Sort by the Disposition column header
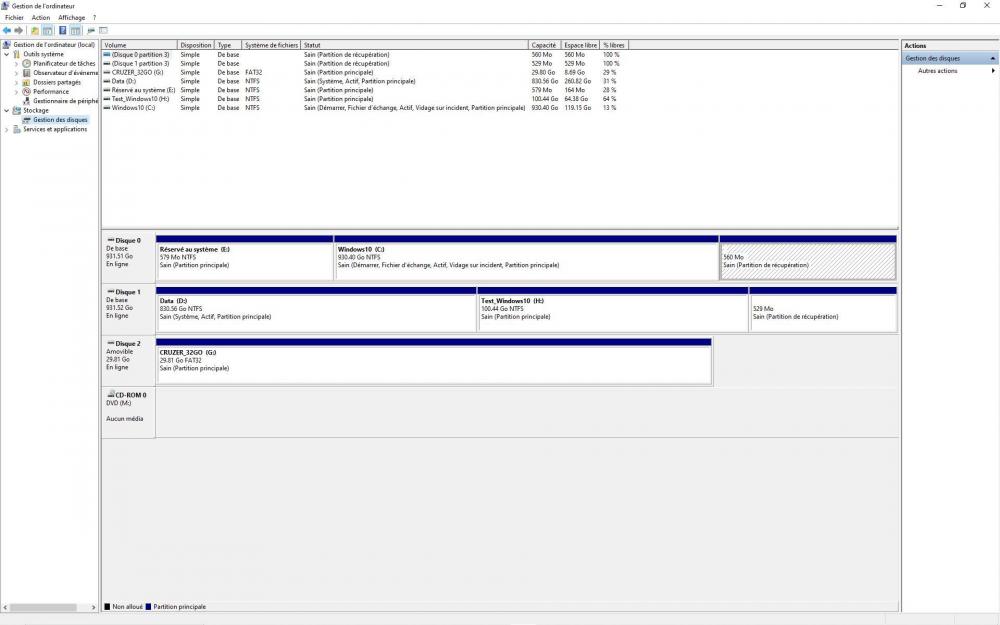This screenshot has width=1000, height=625. click(x=196, y=45)
